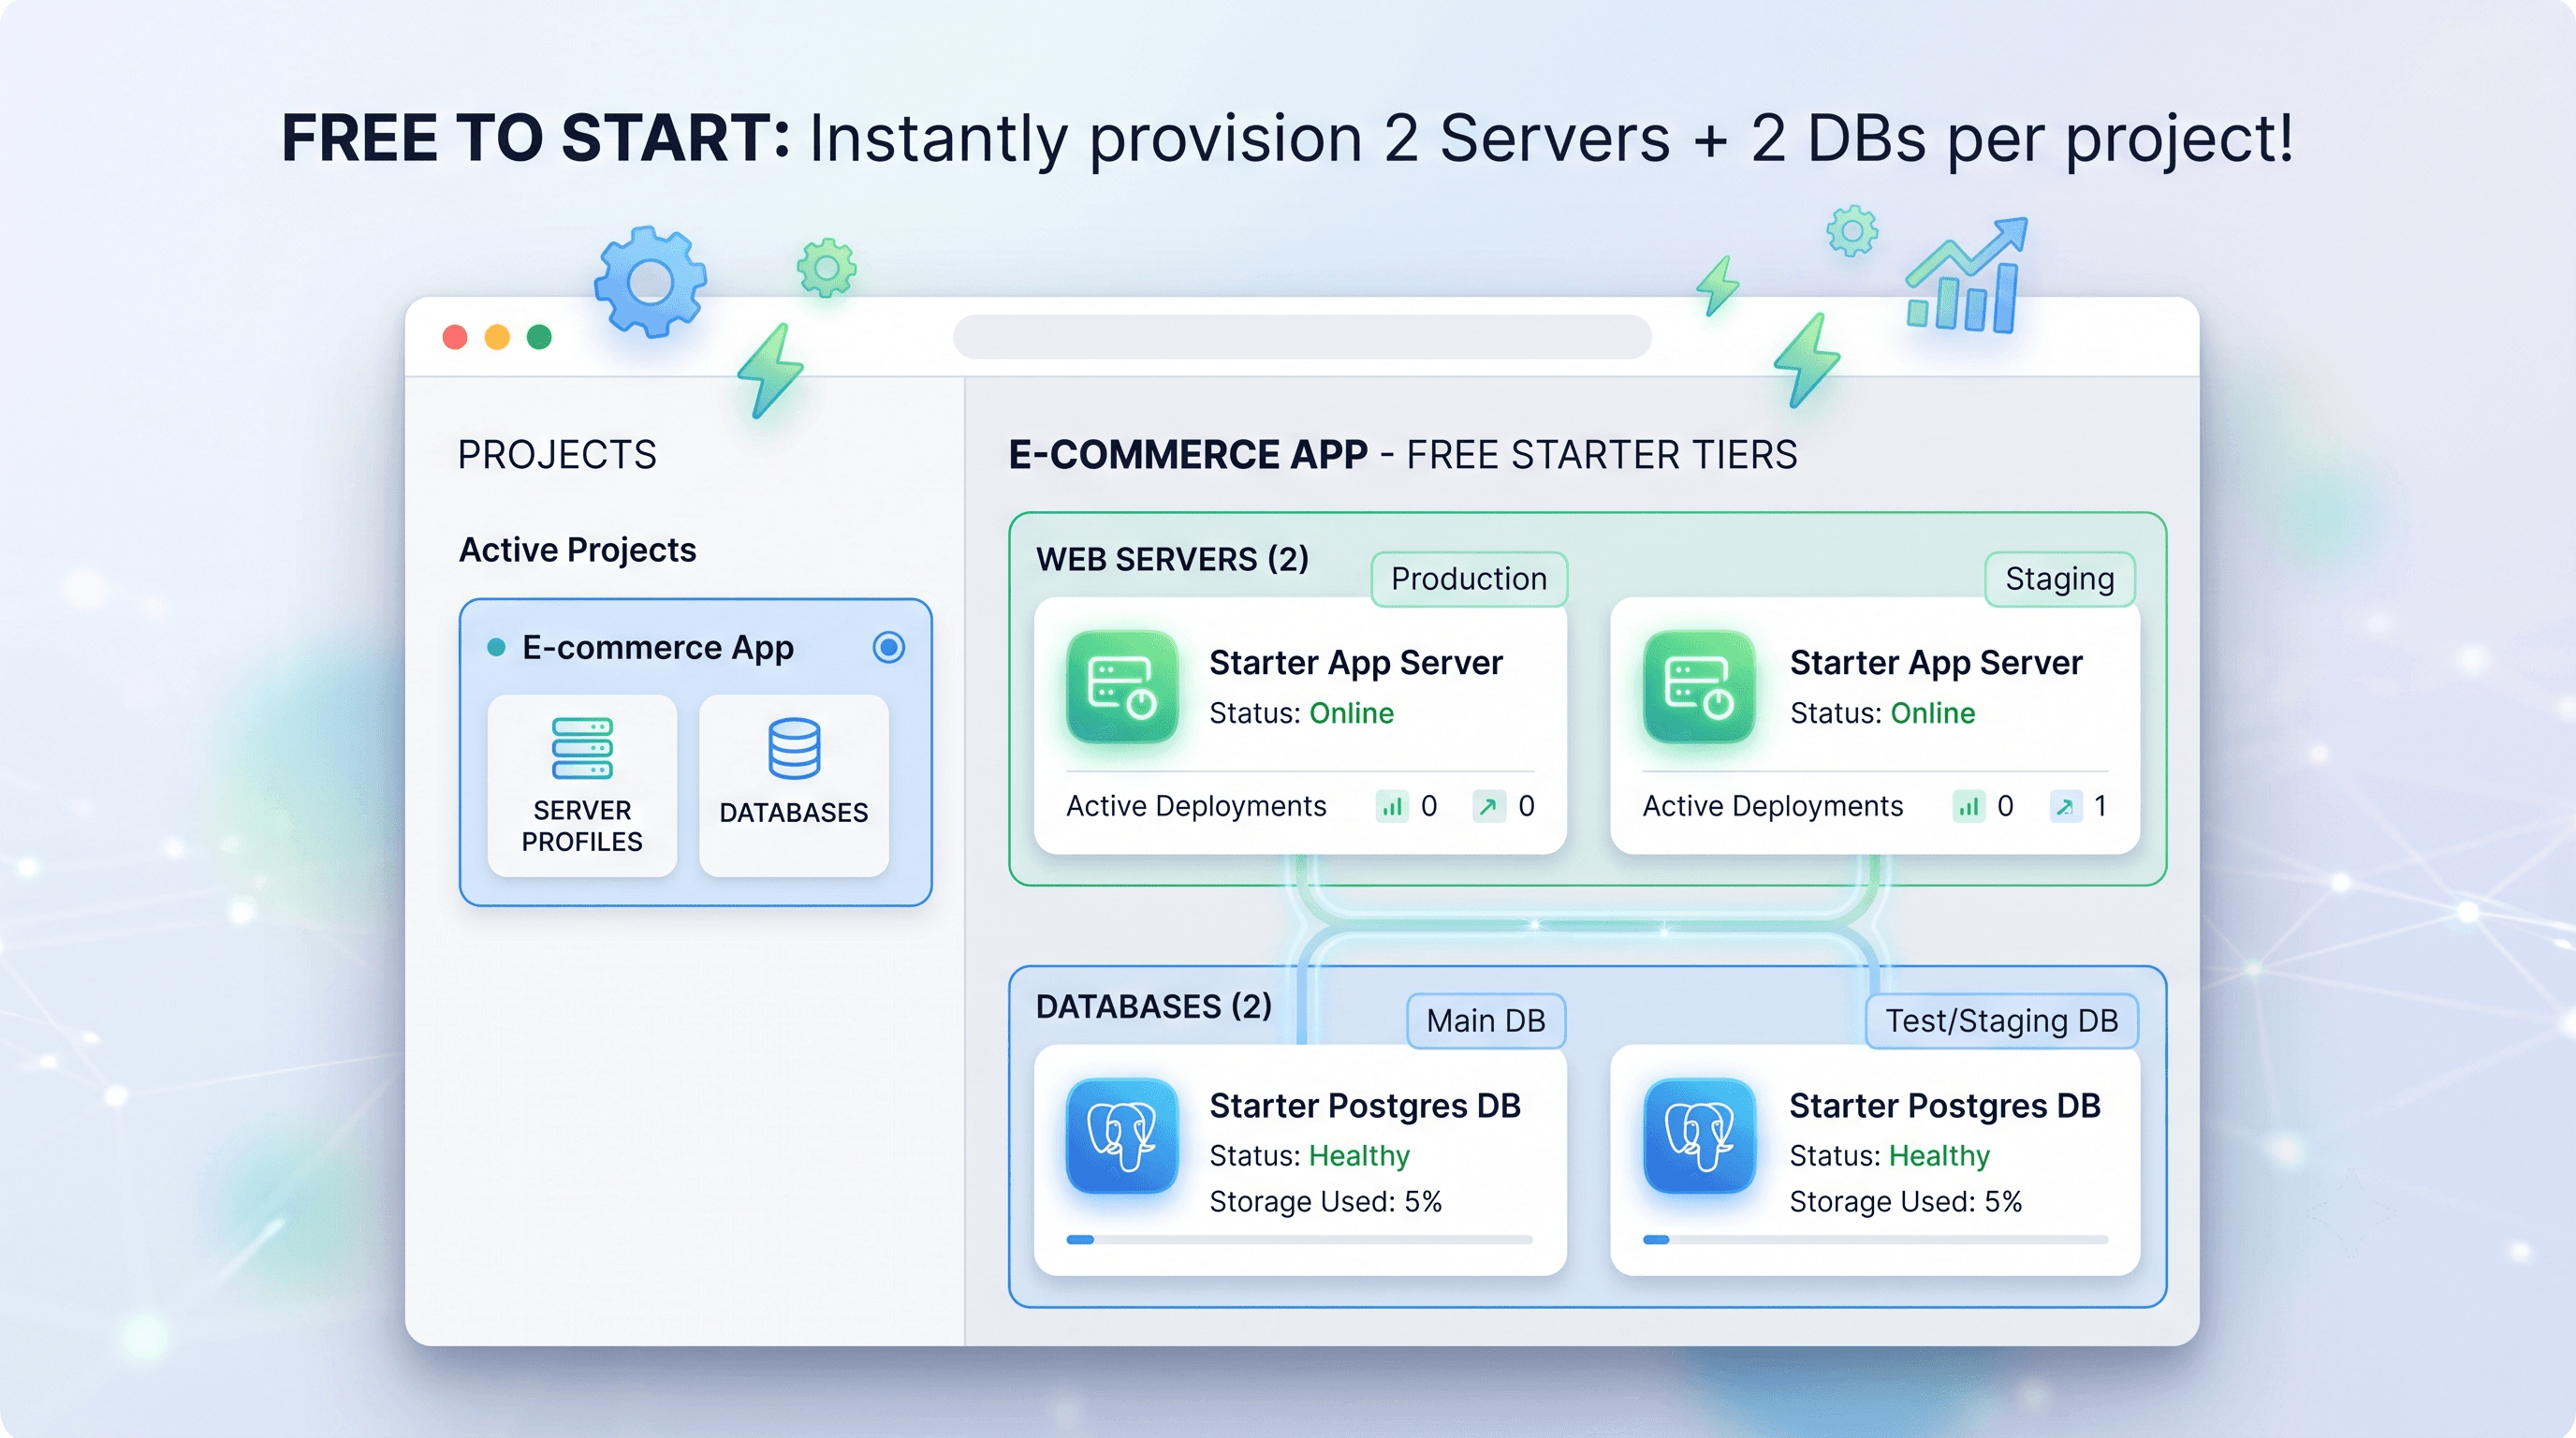Image resolution: width=2576 pixels, height=1438 pixels.
Task: Click the teal status dot beside E-commerce App
Action: pyautogui.click(x=496, y=647)
